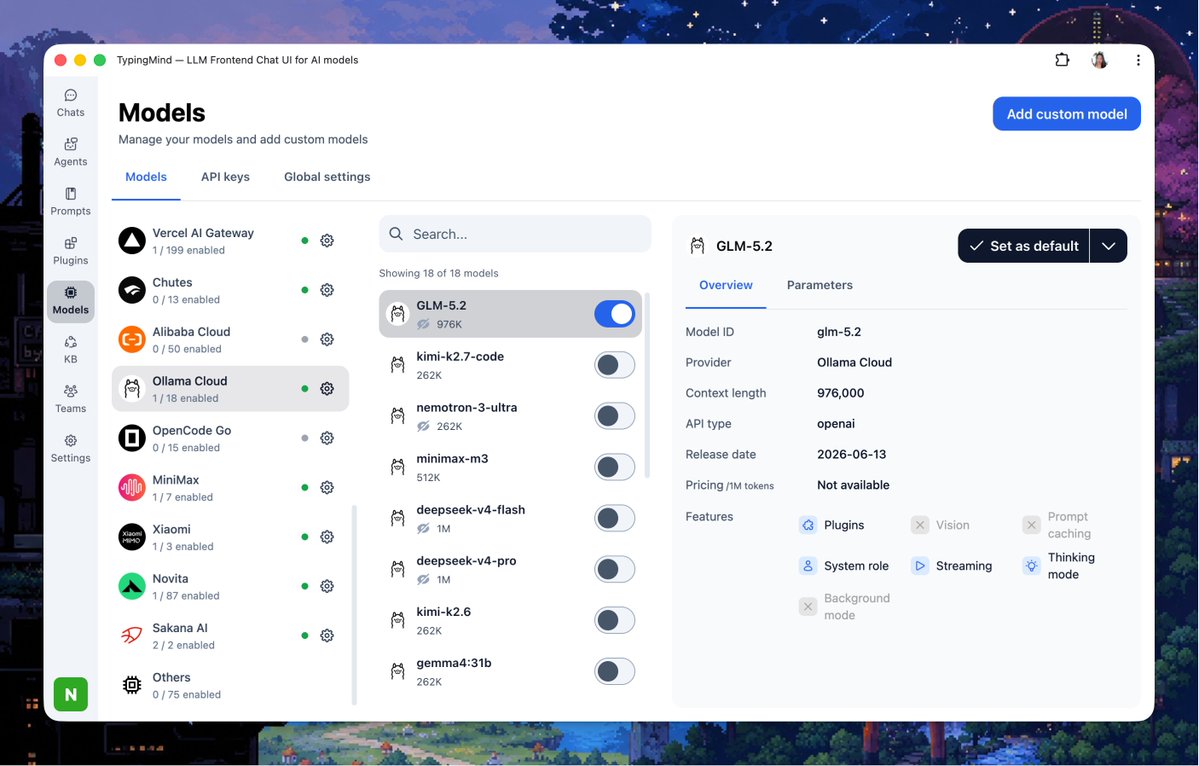Open Alibaba Cloud settings gear
Image resolution: width=1199 pixels, height=766 pixels.
[x=327, y=339]
